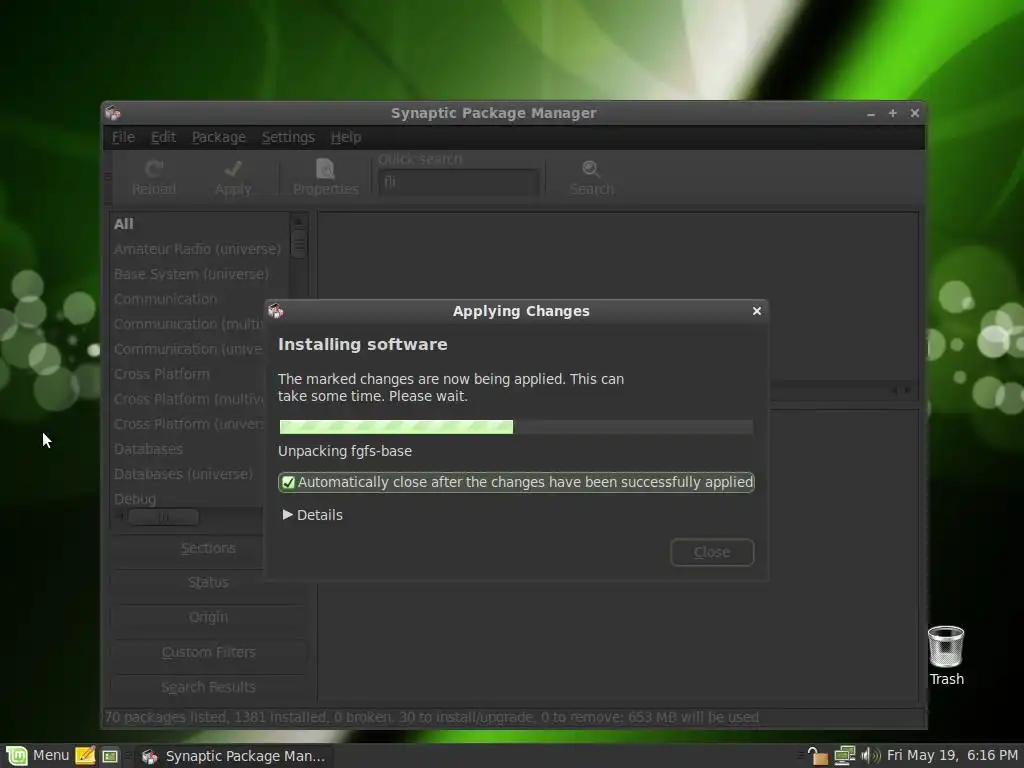1024x768 pixels.
Task: Open the Mint Menu logo icon
Action: click(x=16, y=756)
